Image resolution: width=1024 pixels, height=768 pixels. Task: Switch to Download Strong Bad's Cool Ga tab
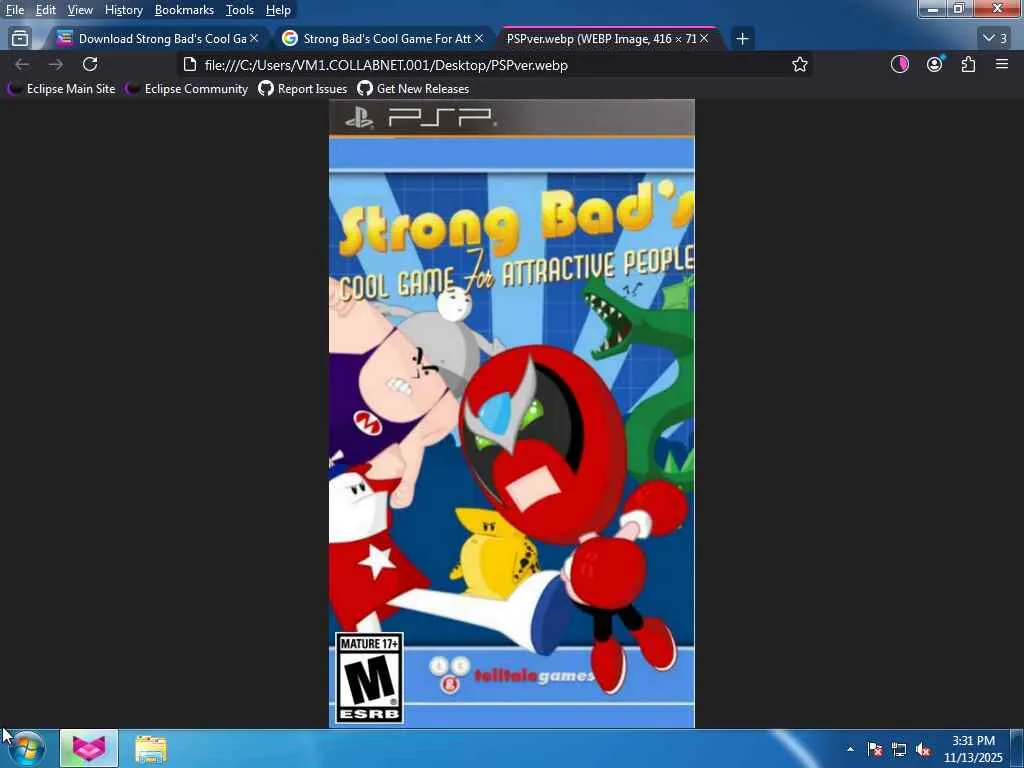pyautogui.click(x=157, y=39)
